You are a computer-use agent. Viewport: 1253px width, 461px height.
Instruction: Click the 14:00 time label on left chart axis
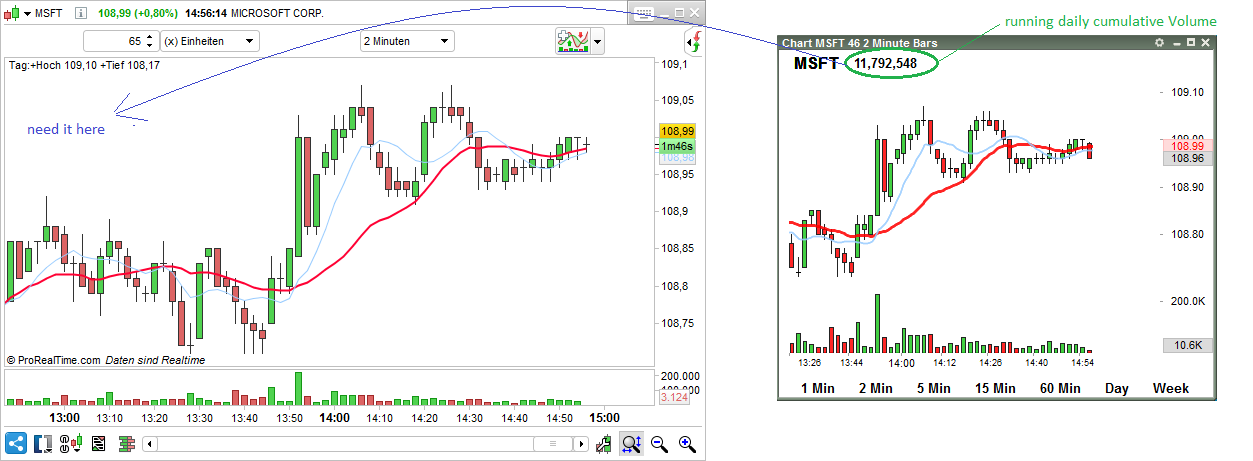click(334, 418)
